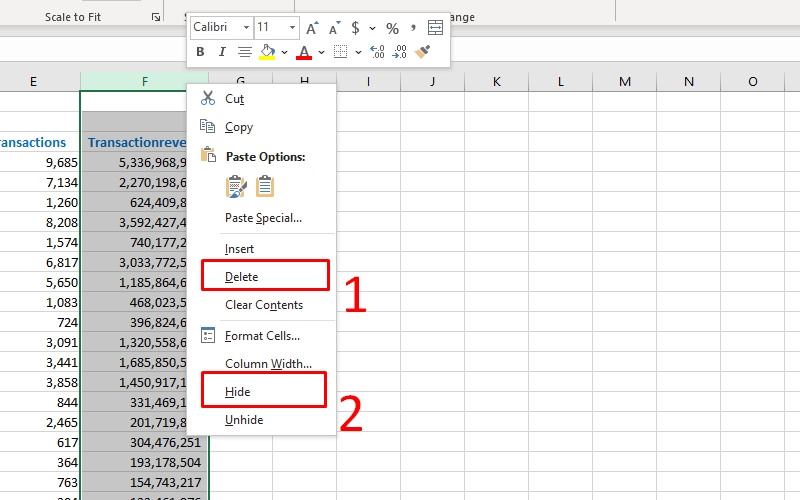The height and width of the screenshot is (500, 800).
Task: Click cell with value 304,476,251
Action: click(x=144, y=442)
